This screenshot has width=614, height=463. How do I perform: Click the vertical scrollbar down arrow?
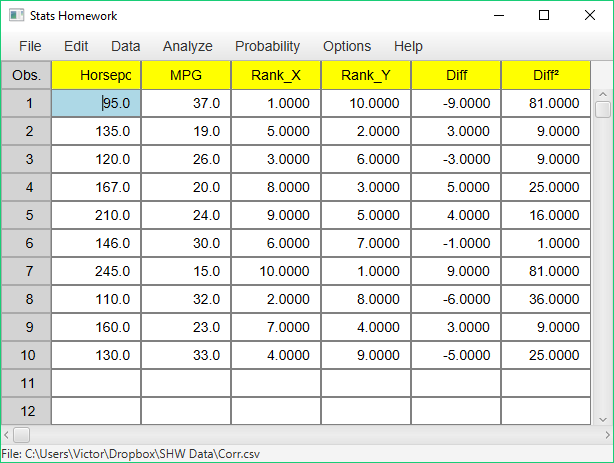point(603,420)
